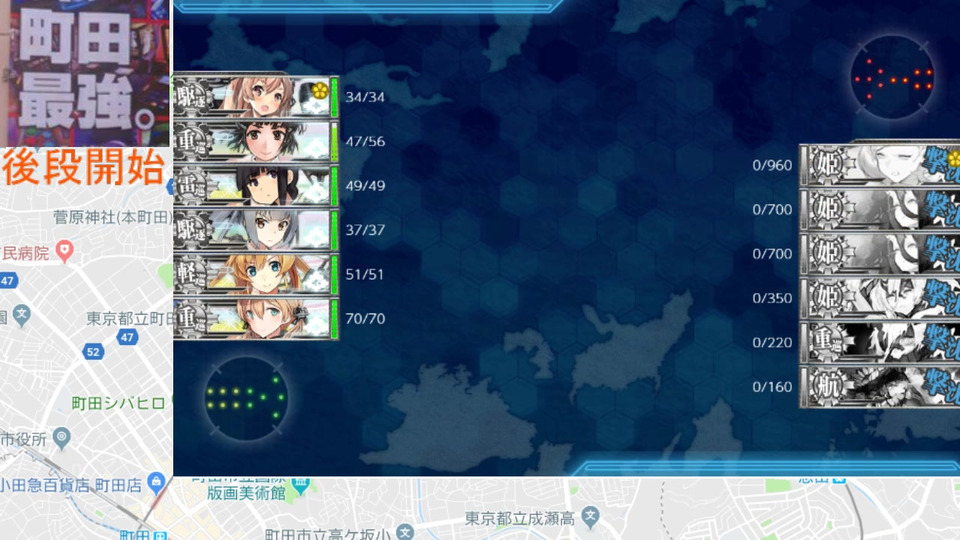The height and width of the screenshot is (540, 960).
Task: Click the 東京都立成瀬高 school marker icon
Action: pyautogui.click(x=590, y=516)
